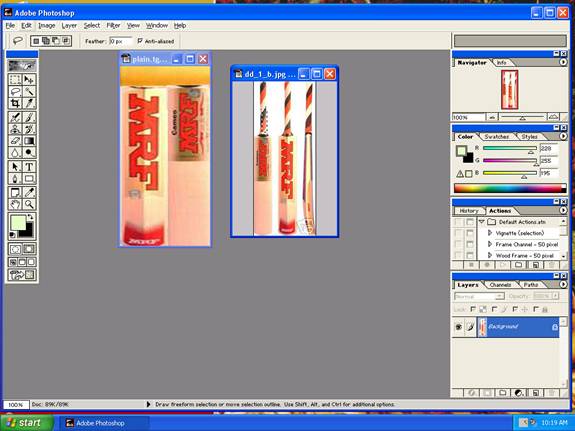Toggle Default Actions.atn item on/off checkbox

458,222
